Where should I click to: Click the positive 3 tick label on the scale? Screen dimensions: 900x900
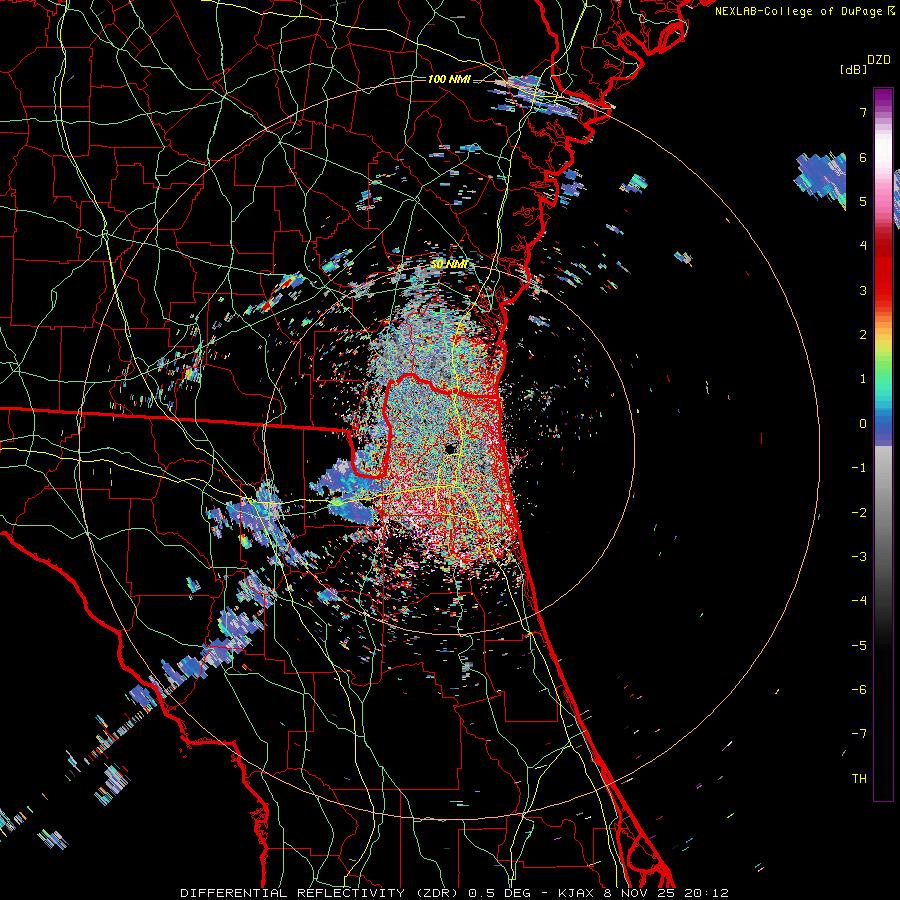[863, 290]
